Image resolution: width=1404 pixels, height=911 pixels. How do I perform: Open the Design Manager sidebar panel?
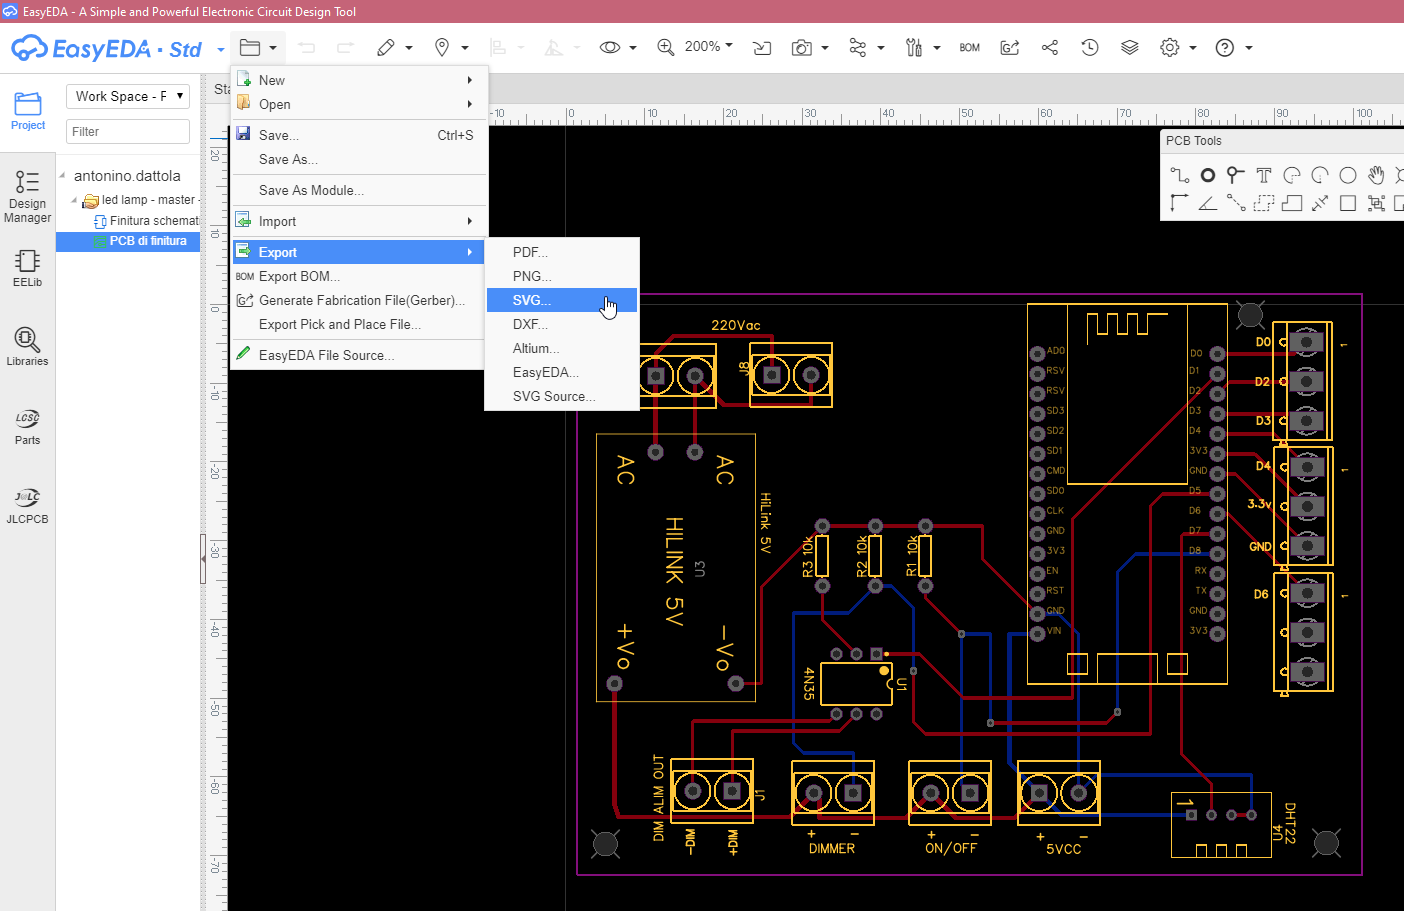28,196
